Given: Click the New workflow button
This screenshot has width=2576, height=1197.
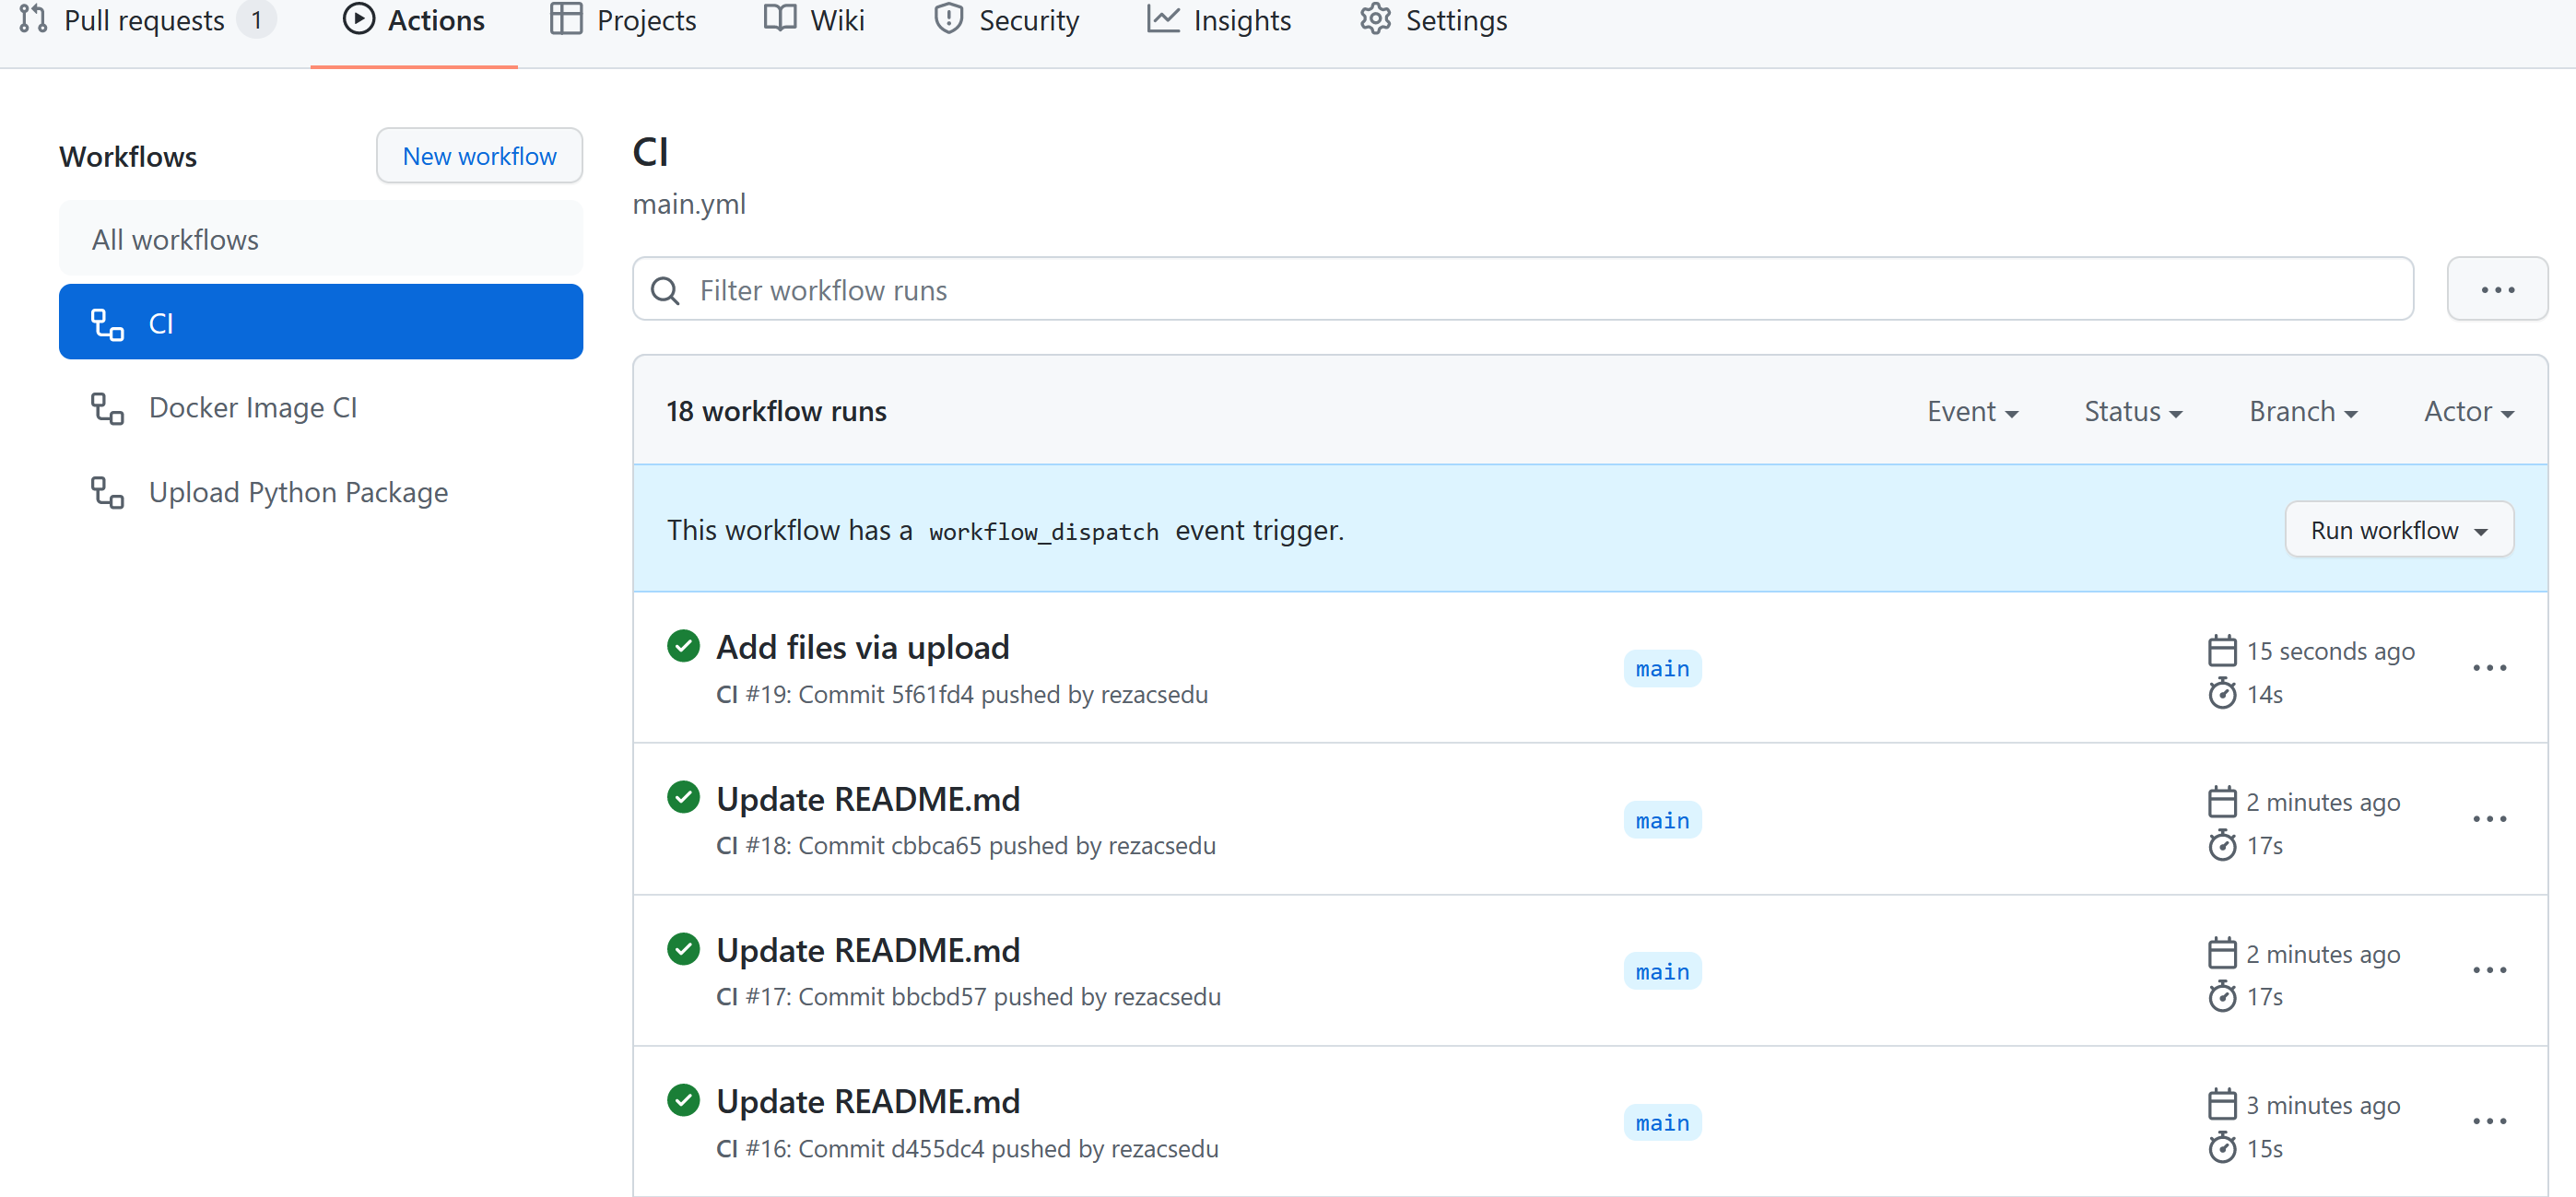Looking at the screenshot, I should tap(479, 156).
